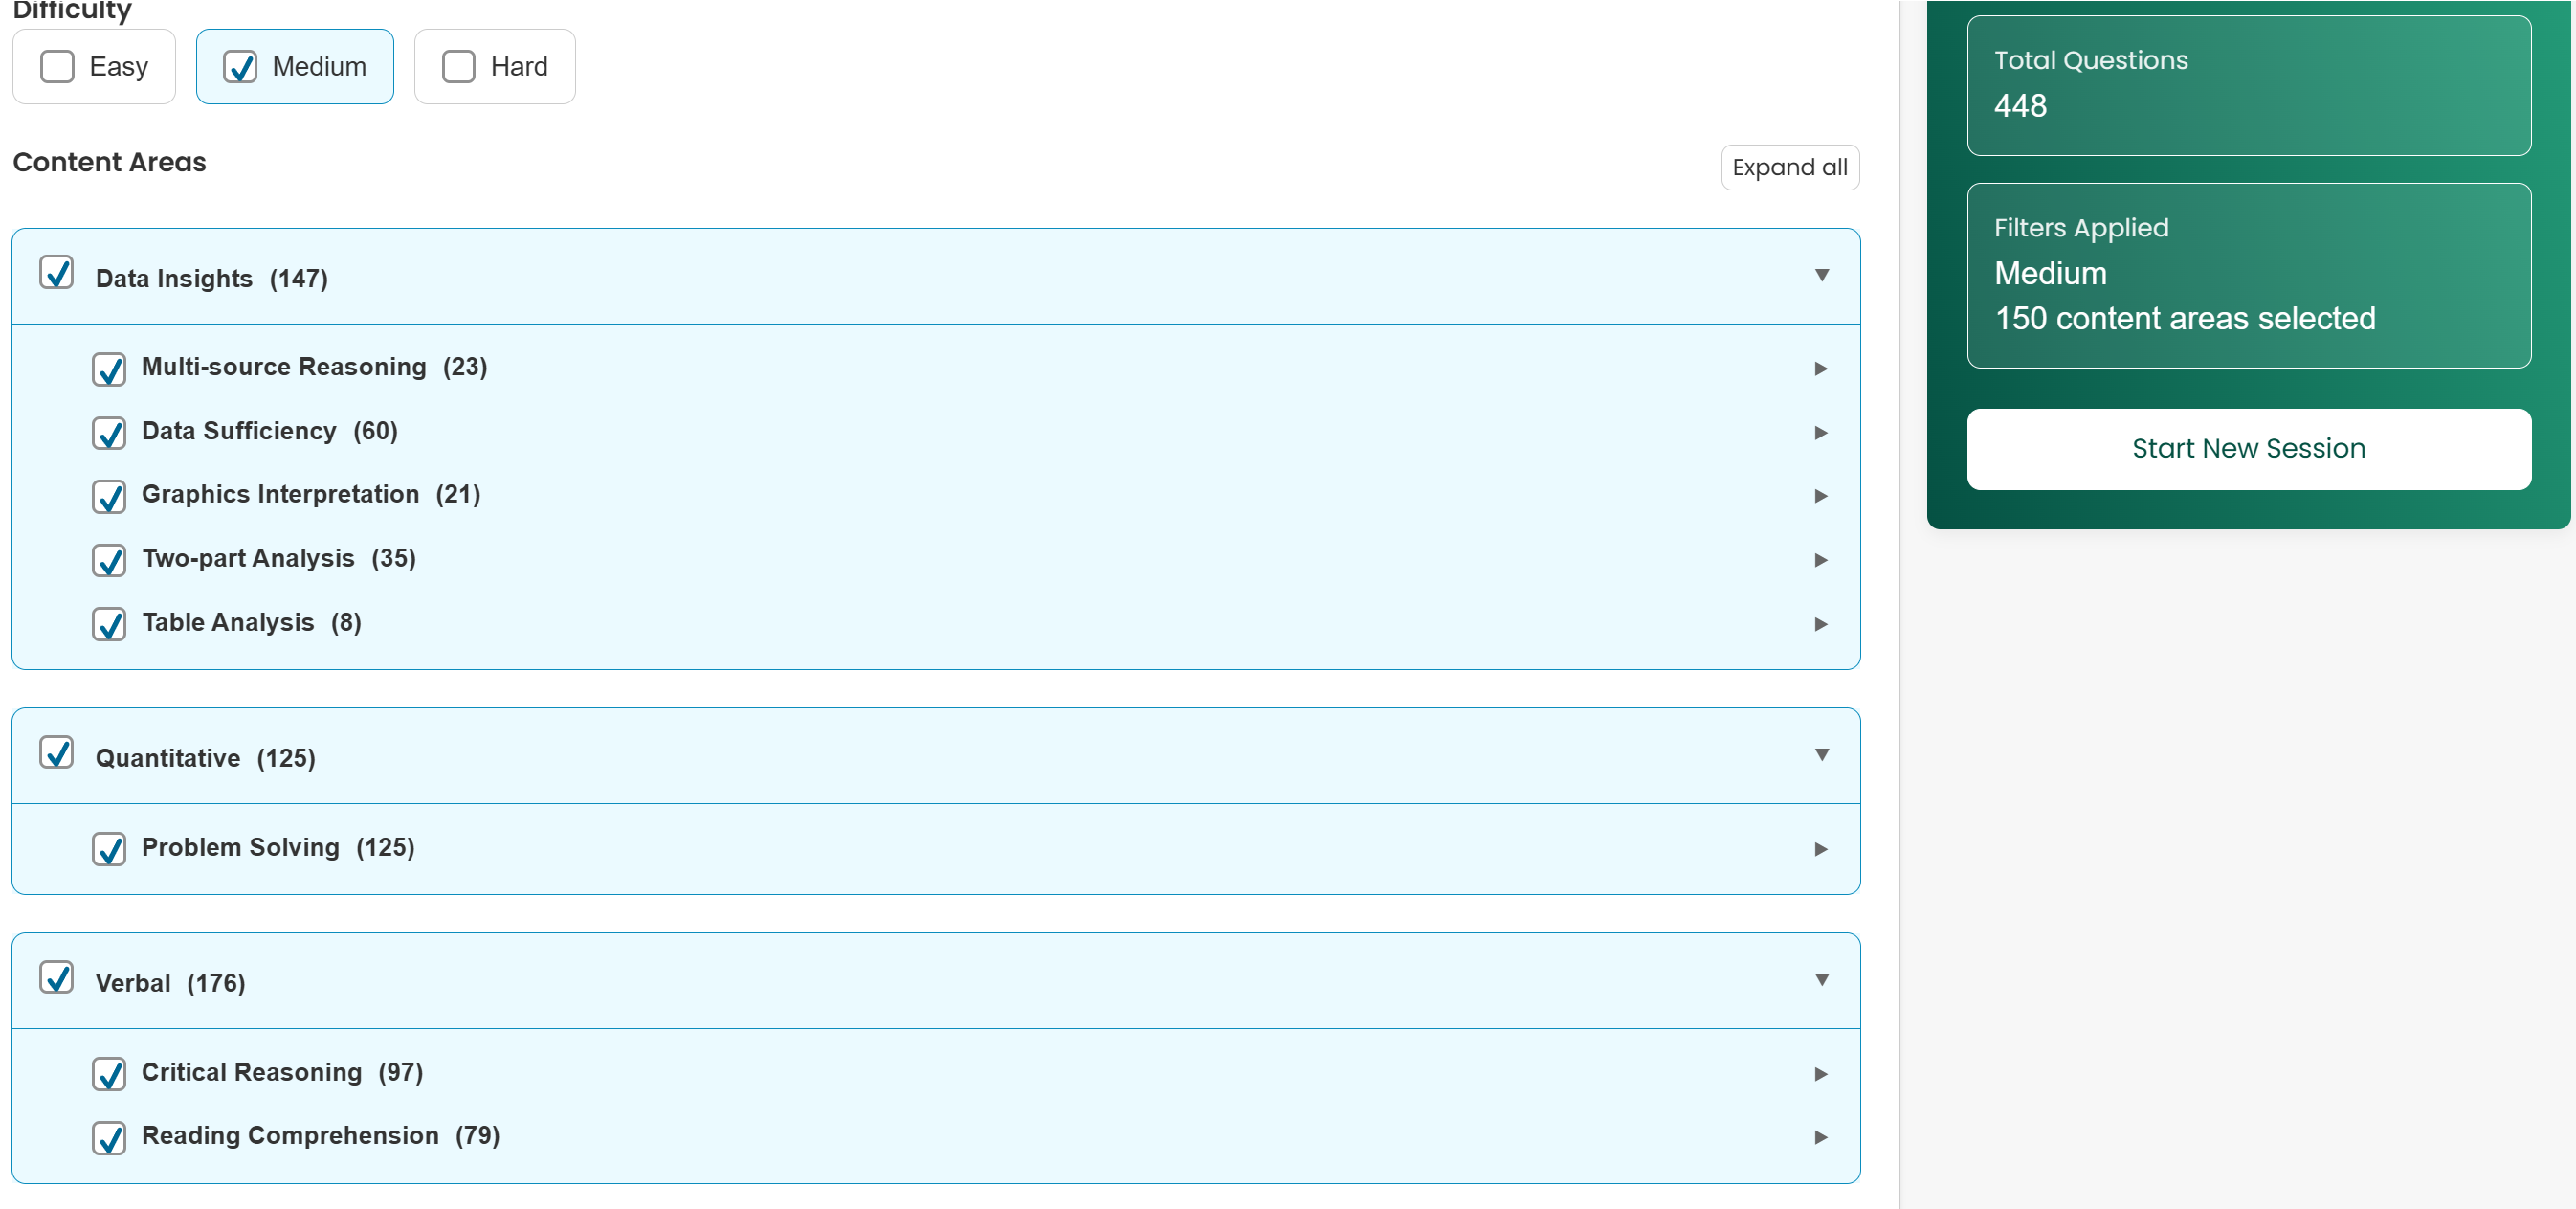Collapse the Data Insights section arrow
Screen dimensions: 2576x1209
click(x=1822, y=275)
